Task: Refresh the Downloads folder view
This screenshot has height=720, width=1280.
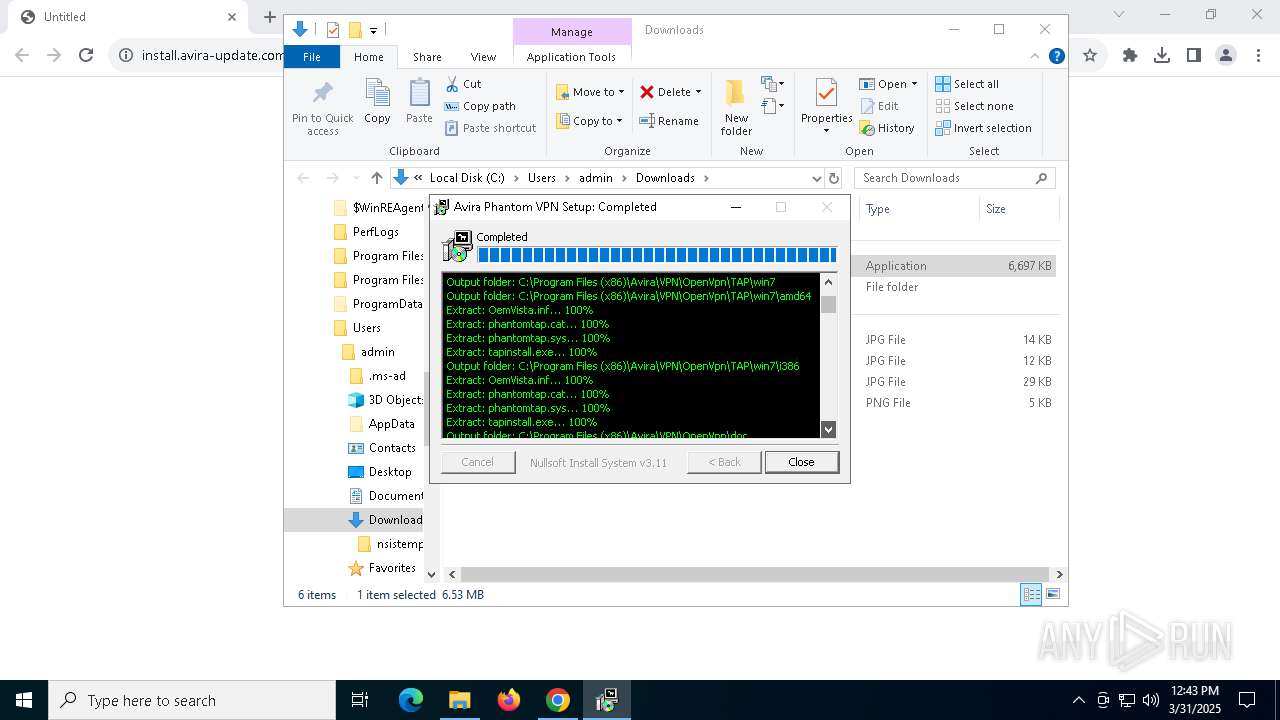Action: point(834,178)
